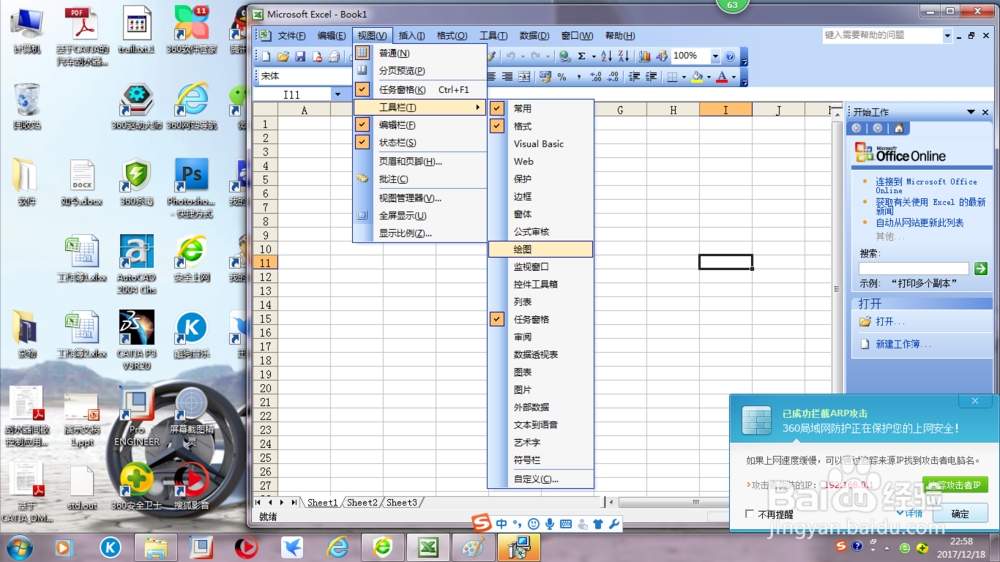
Task: Open the Recycle Bin desktop icon
Action: click(x=27, y=107)
